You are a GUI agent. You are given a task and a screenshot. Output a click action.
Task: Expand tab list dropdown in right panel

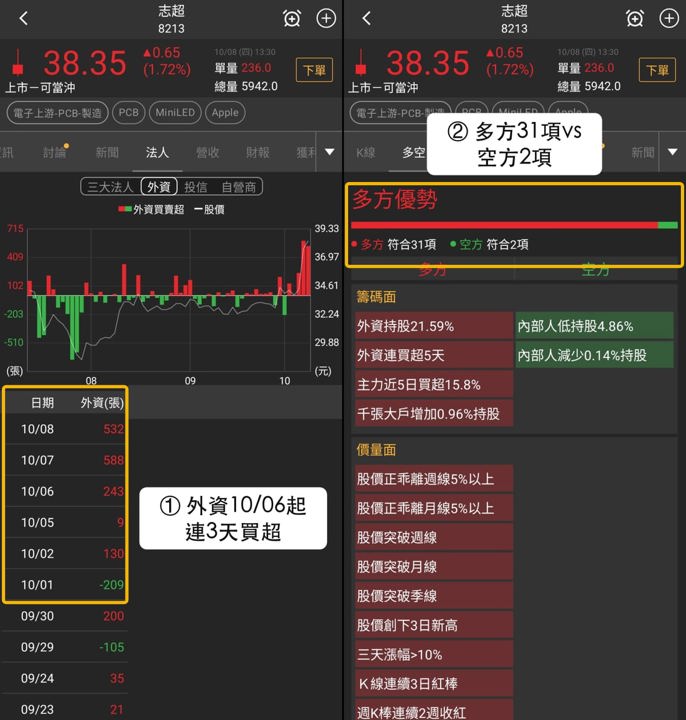click(673, 152)
